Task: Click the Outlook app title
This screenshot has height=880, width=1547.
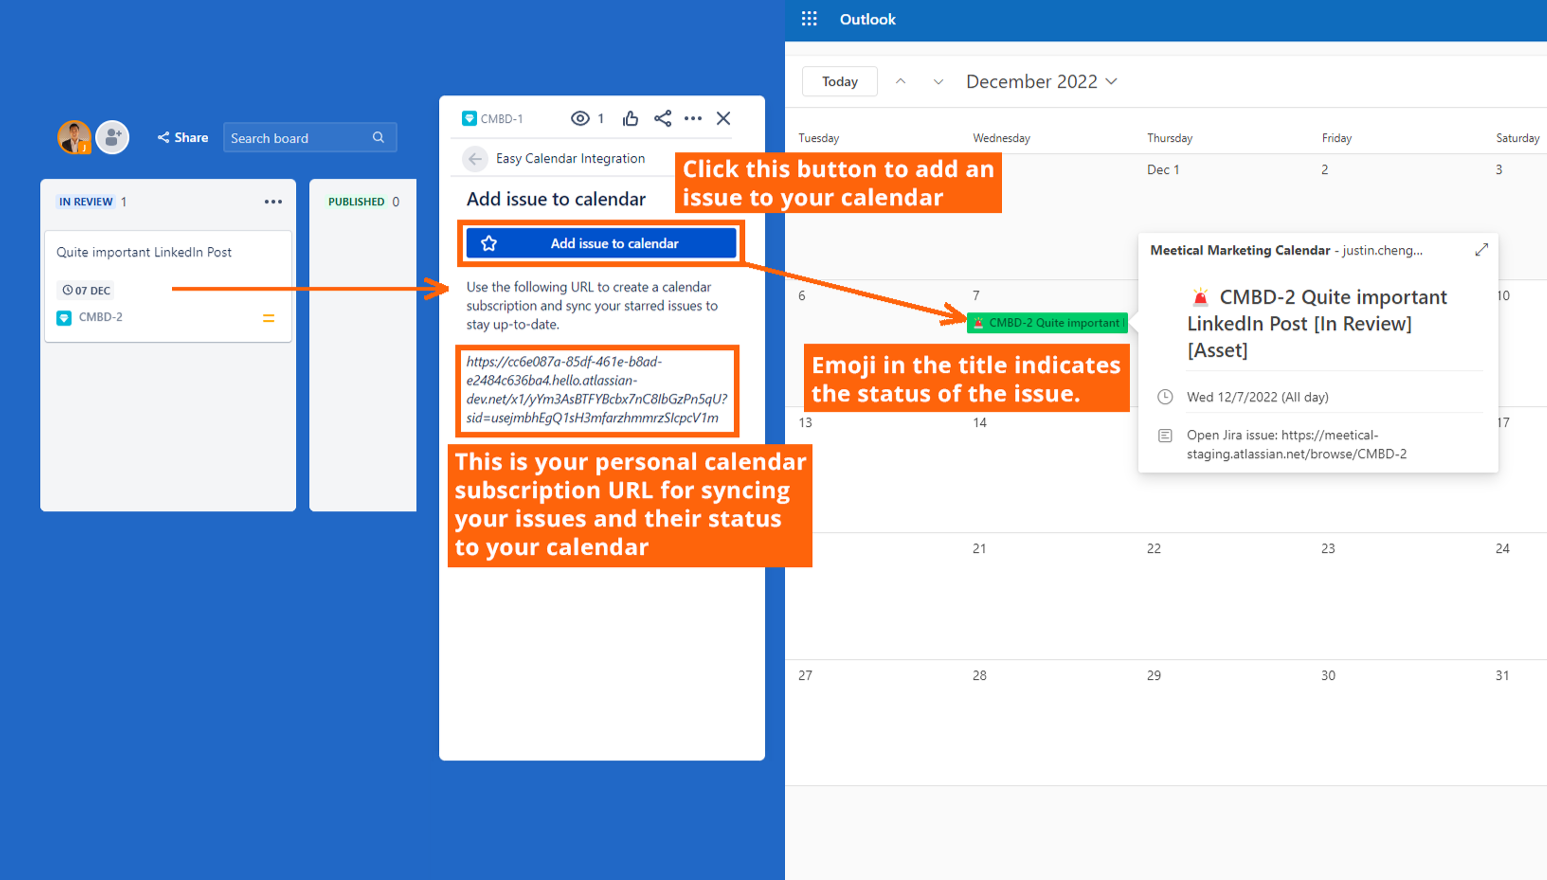Action: coord(867,19)
